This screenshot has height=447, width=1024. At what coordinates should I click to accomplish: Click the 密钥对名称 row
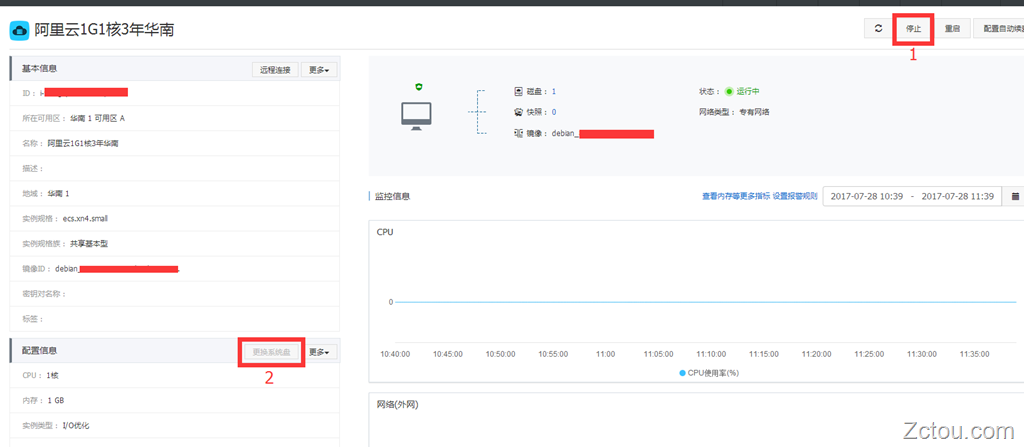point(174,294)
